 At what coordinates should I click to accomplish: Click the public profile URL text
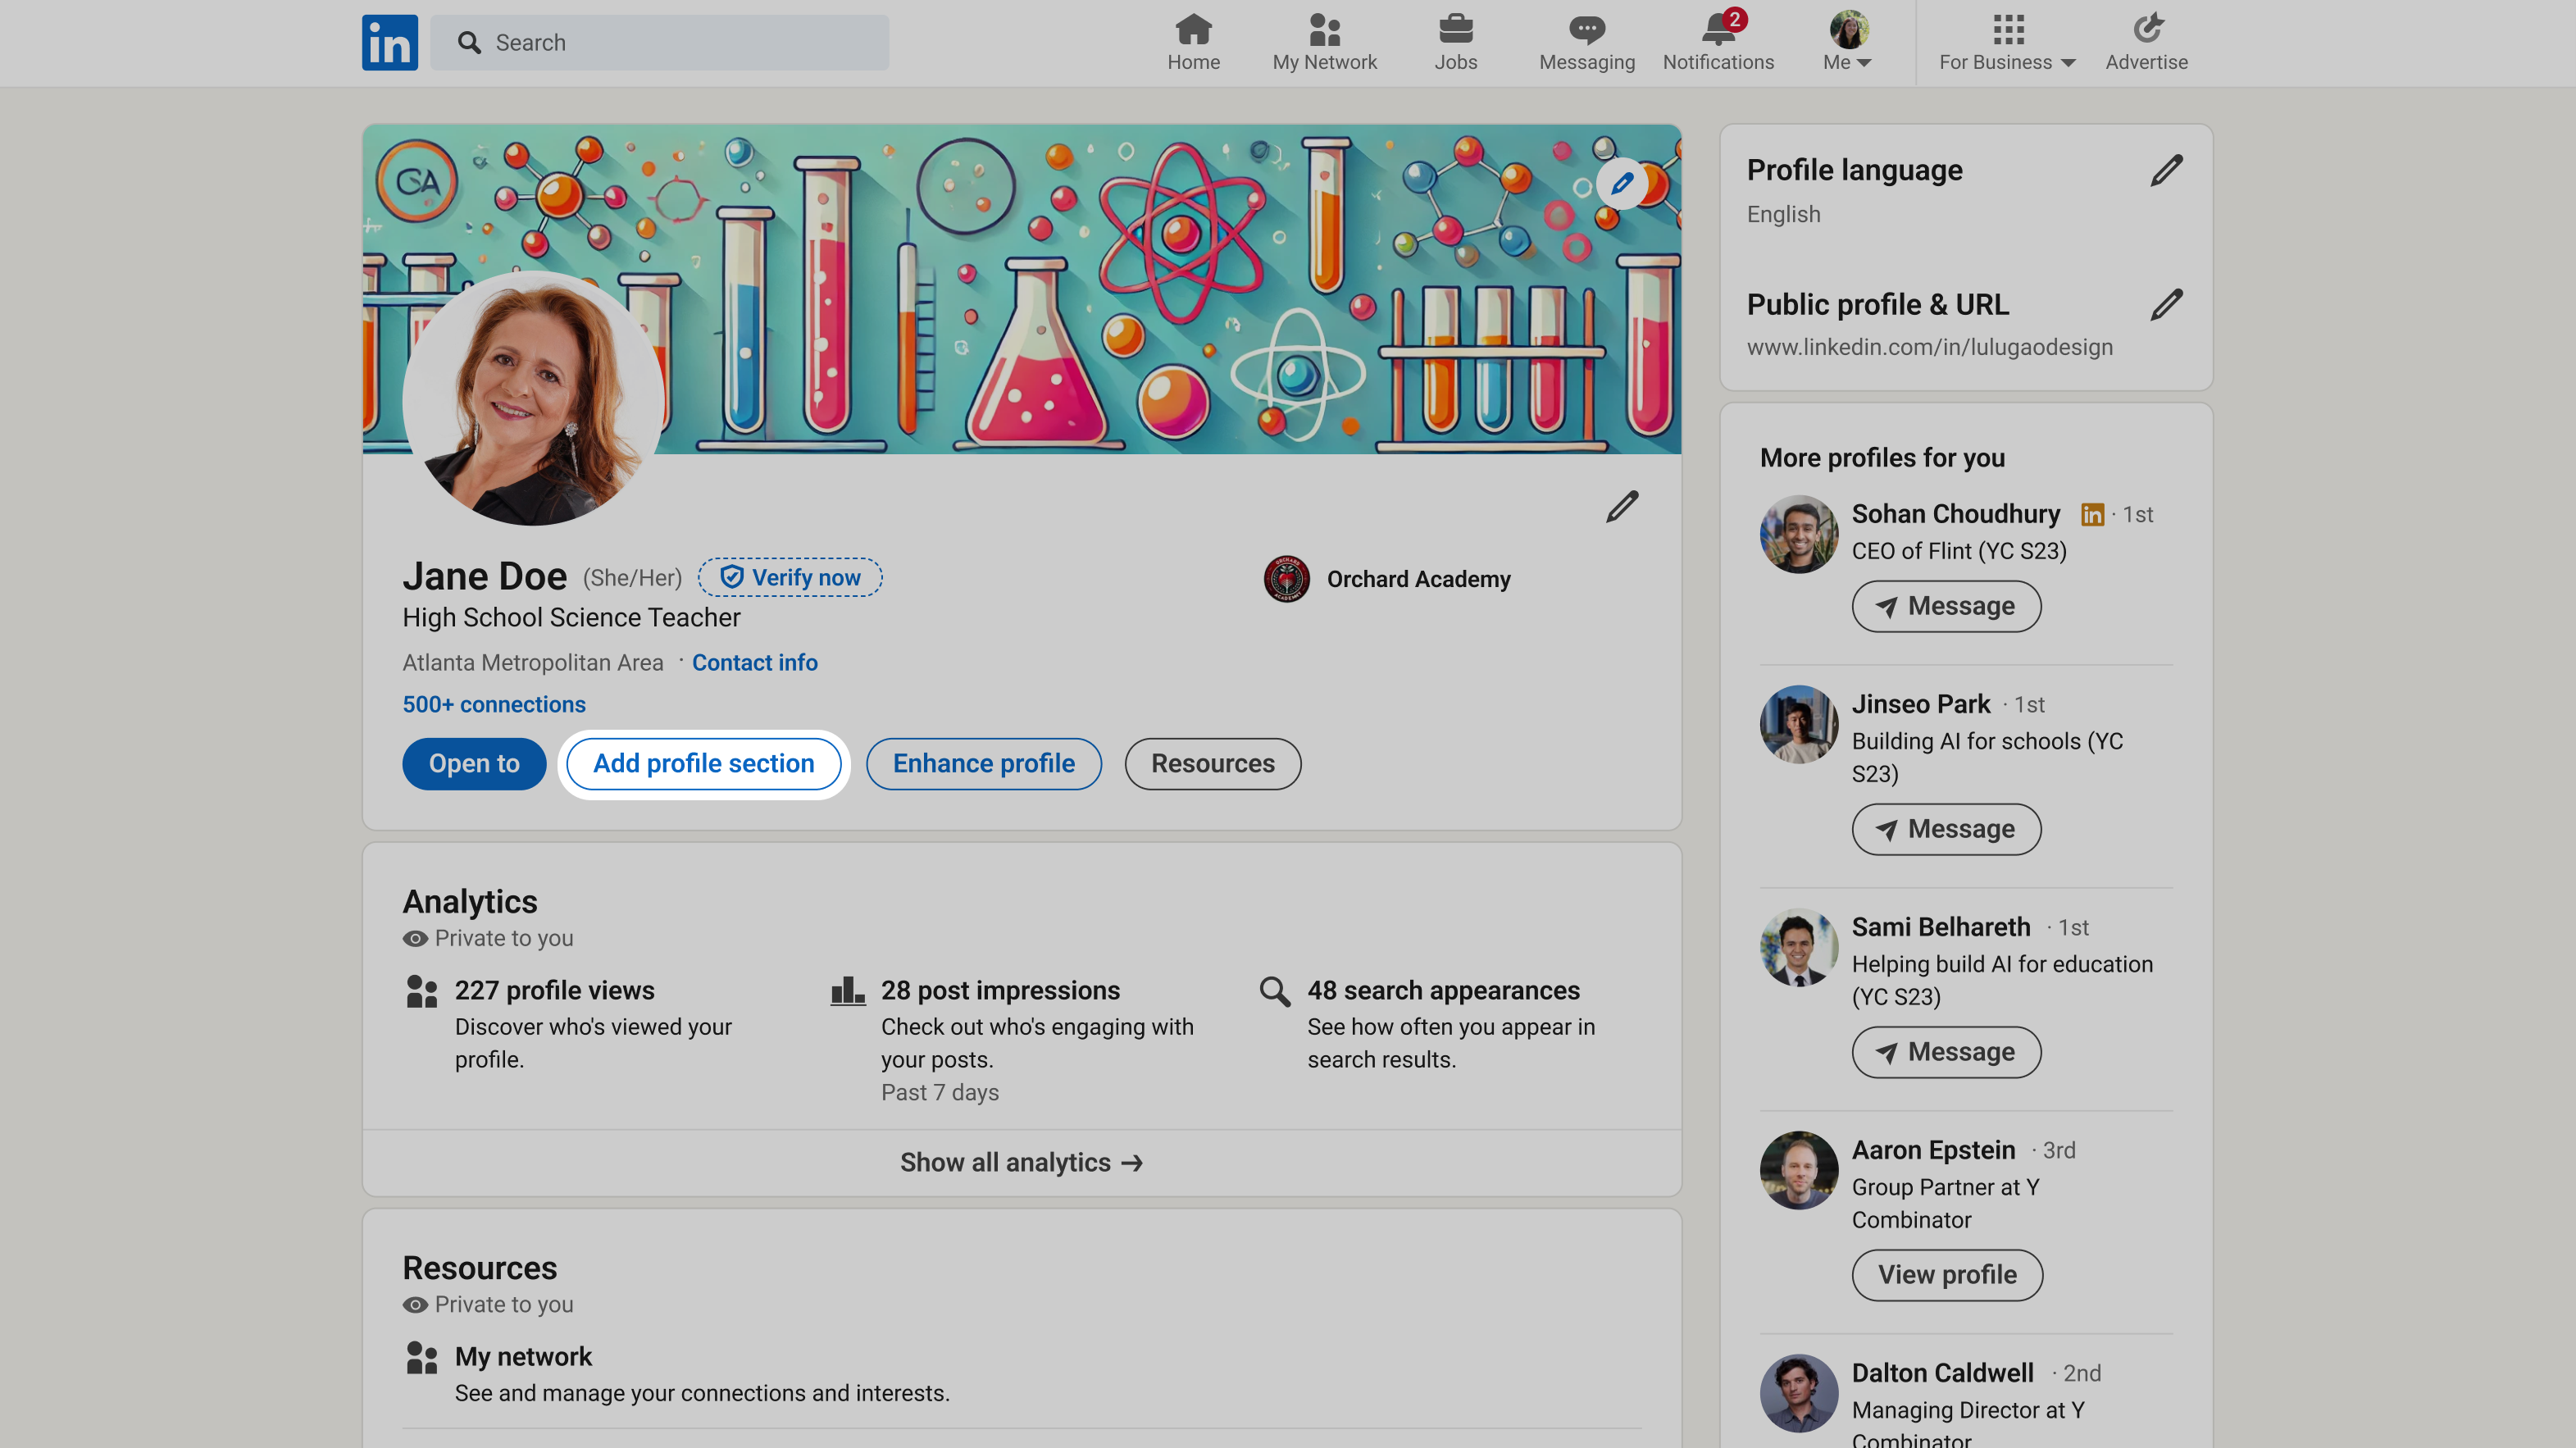coord(1929,347)
